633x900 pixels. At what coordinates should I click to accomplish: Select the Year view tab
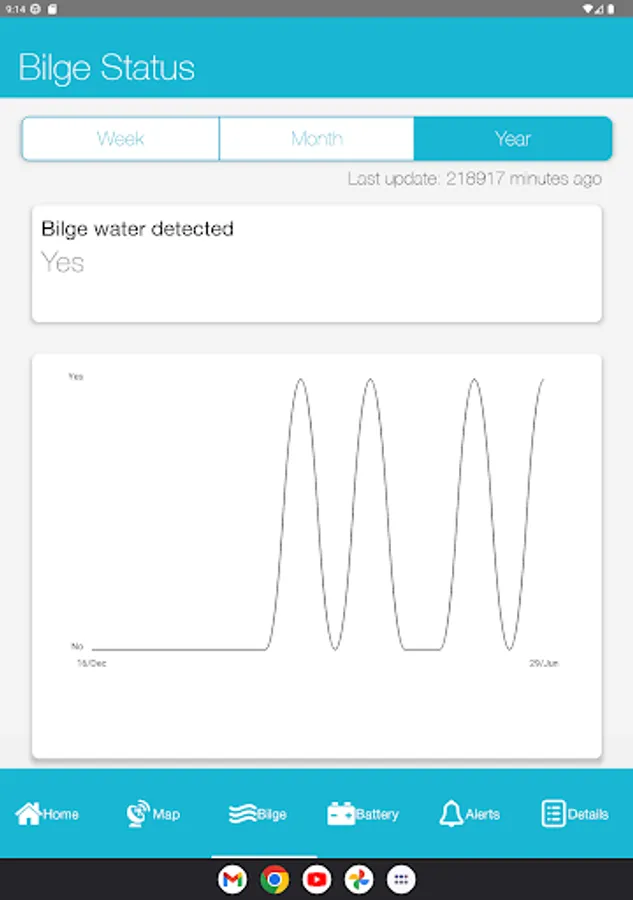[x=512, y=139]
